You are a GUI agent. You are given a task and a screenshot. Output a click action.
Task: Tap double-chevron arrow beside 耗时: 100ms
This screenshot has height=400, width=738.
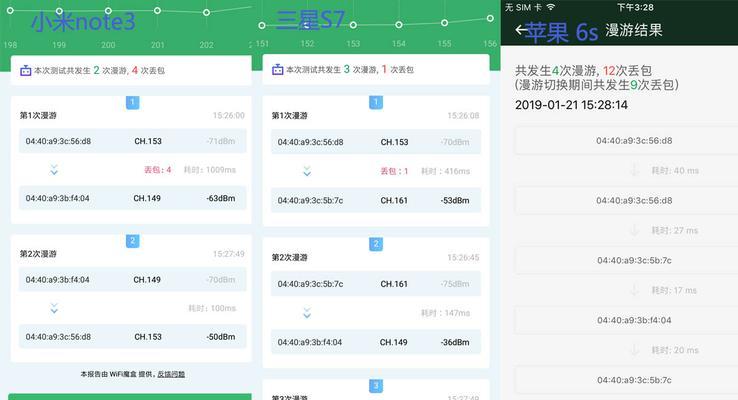tap(54, 308)
